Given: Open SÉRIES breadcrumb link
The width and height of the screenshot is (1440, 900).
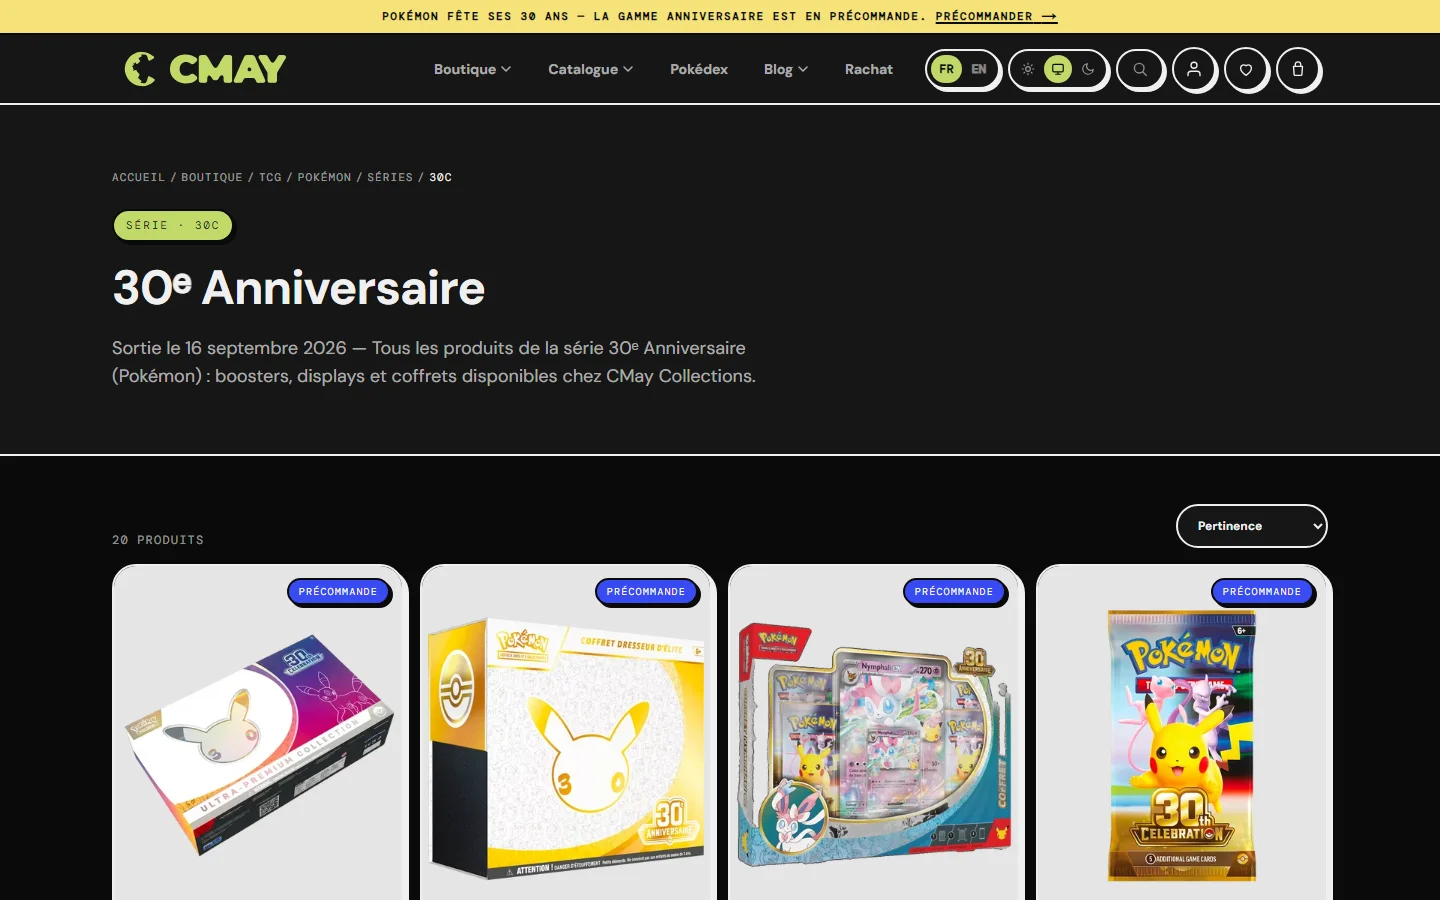Looking at the screenshot, I should 390,177.
